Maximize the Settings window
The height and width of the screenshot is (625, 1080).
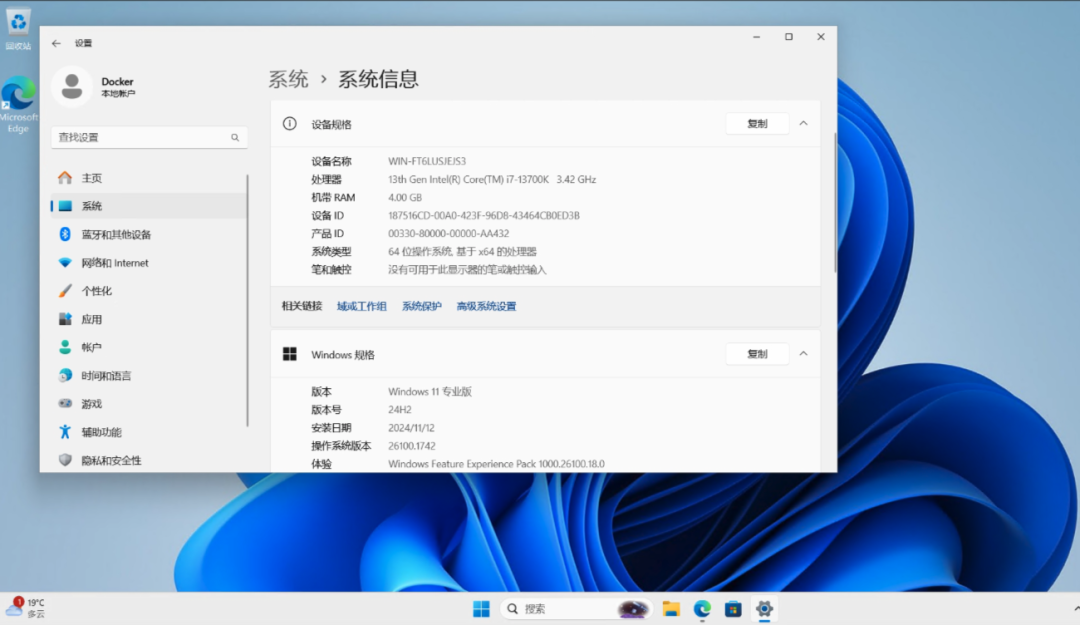tap(789, 37)
